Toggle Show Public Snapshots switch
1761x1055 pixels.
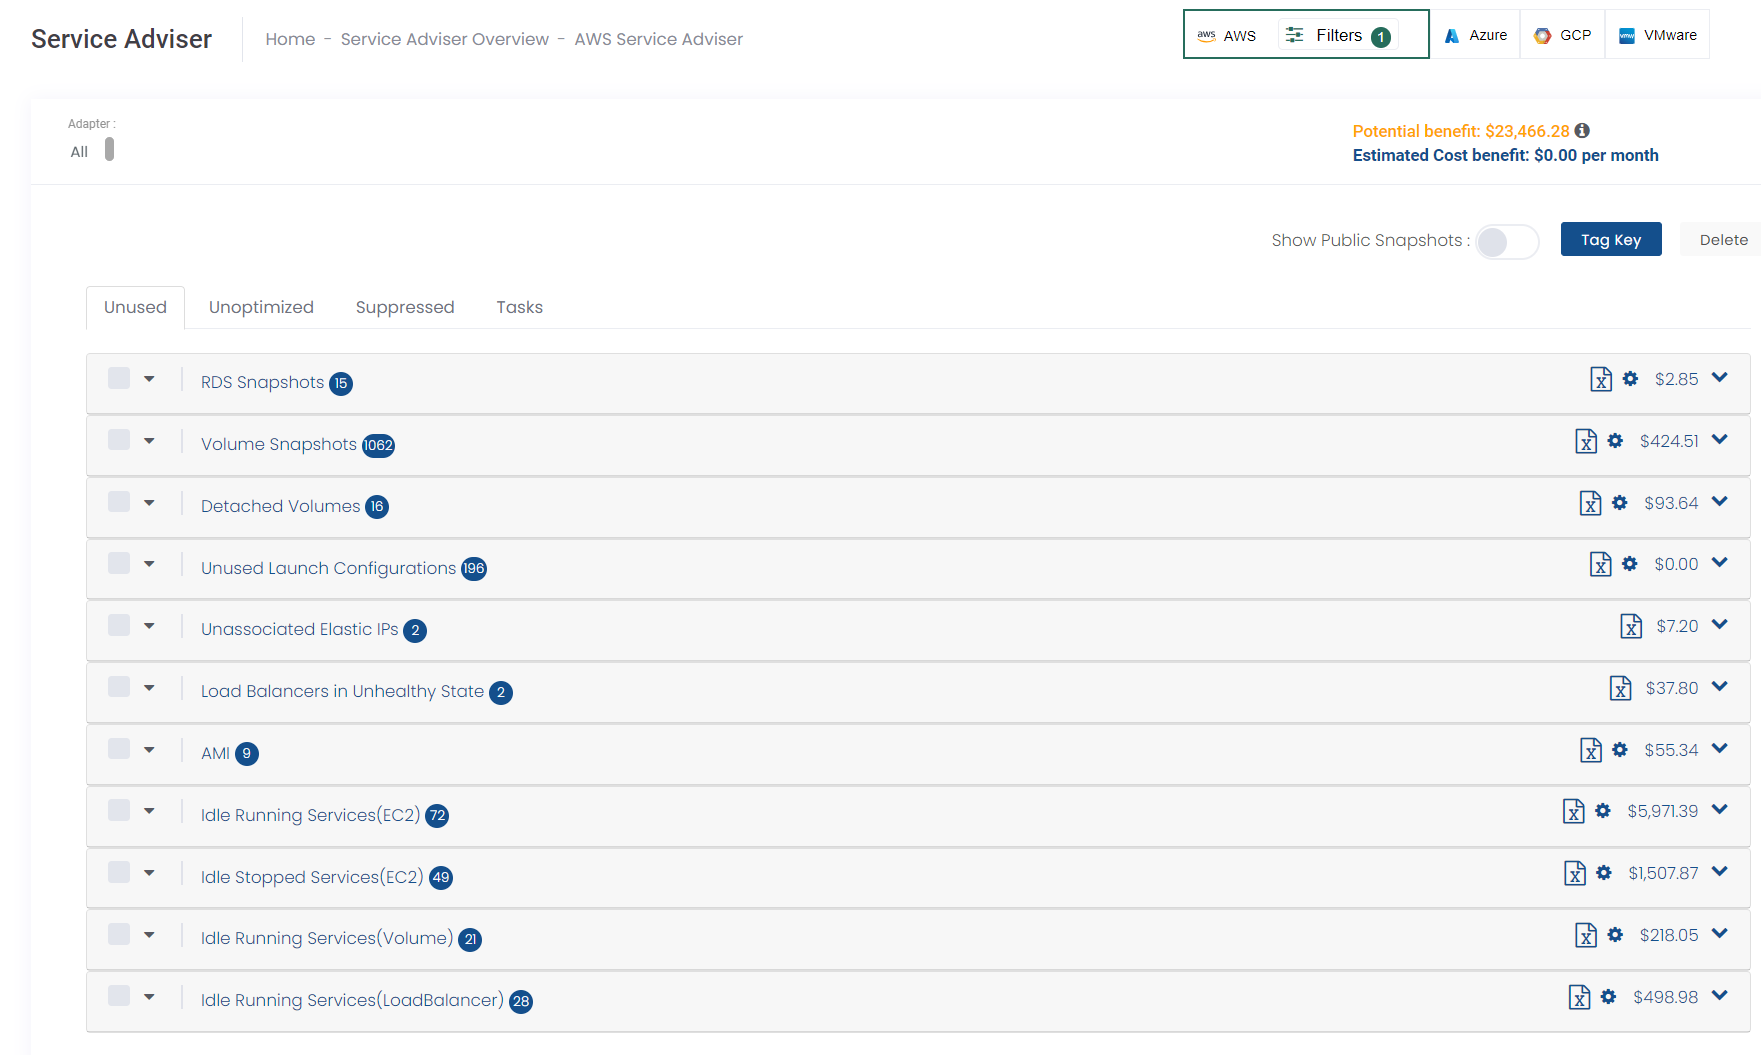click(1506, 241)
